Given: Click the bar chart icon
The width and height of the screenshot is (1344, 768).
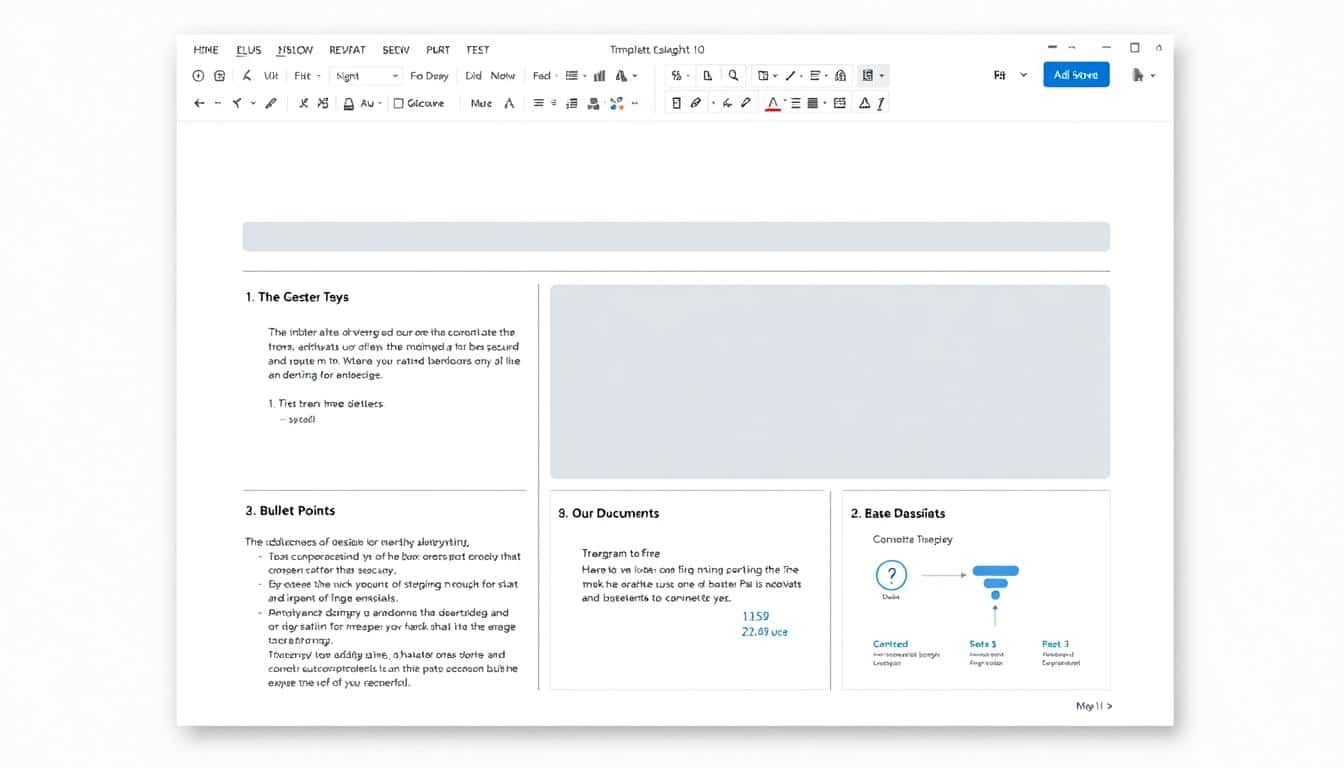Looking at the screenshot, I should click(600, 76).
